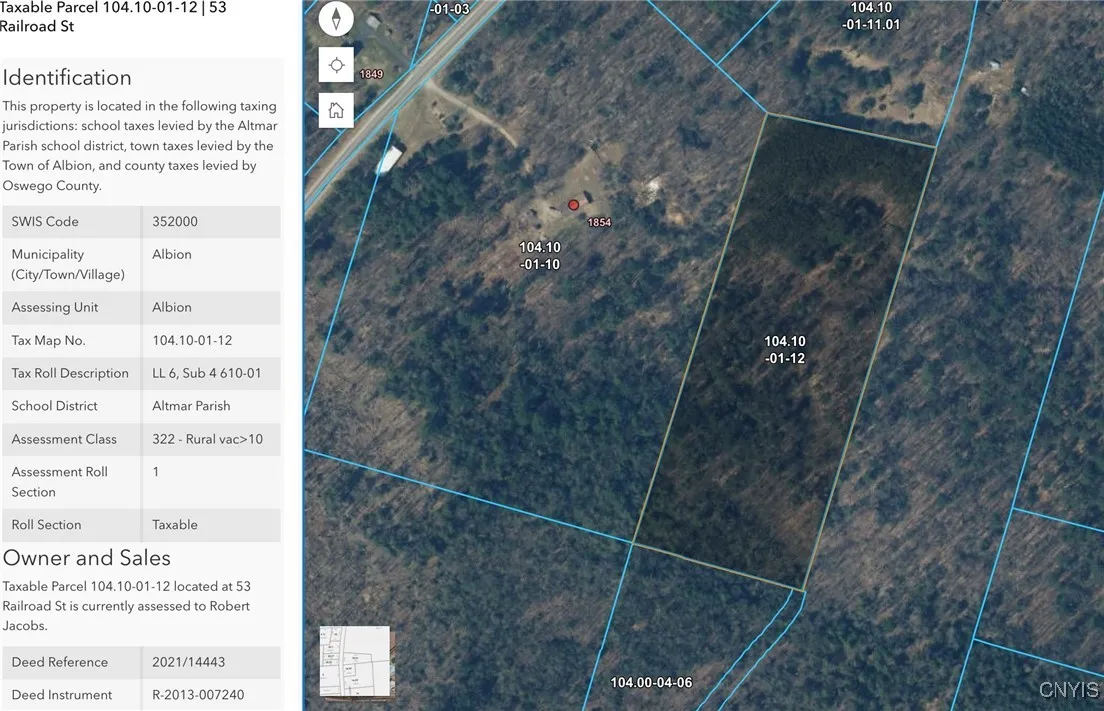Select the Deed Reference value 2021/14443
Screen dimensions: 1104x711
click(188, 662)
